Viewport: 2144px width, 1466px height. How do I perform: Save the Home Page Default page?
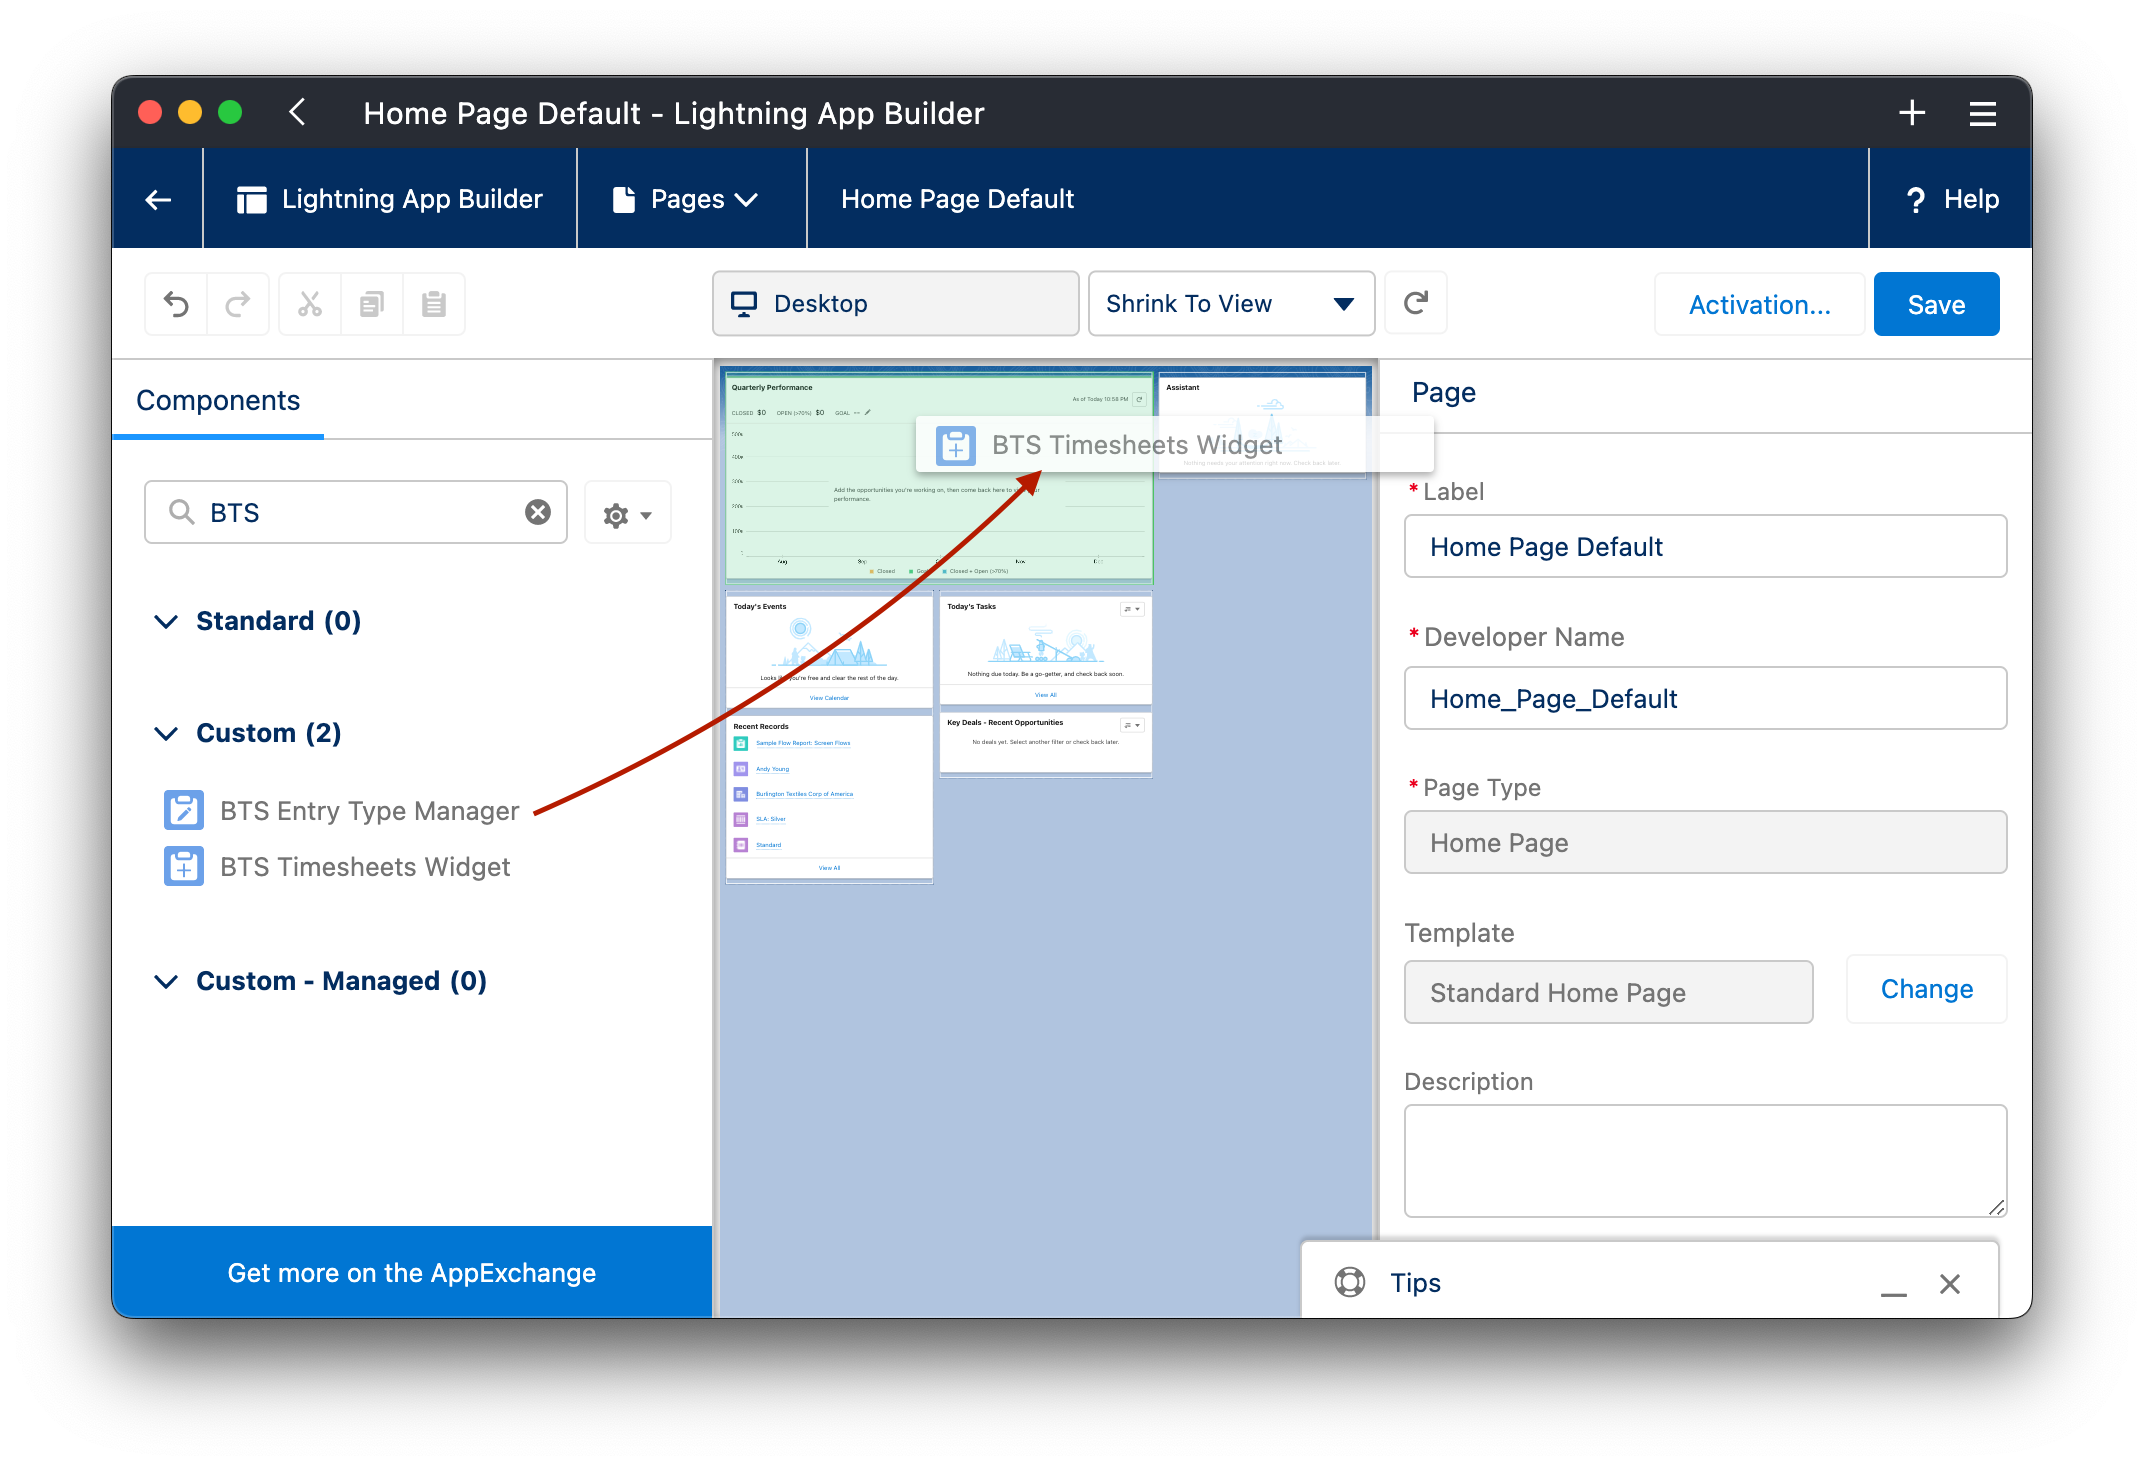1936,304
